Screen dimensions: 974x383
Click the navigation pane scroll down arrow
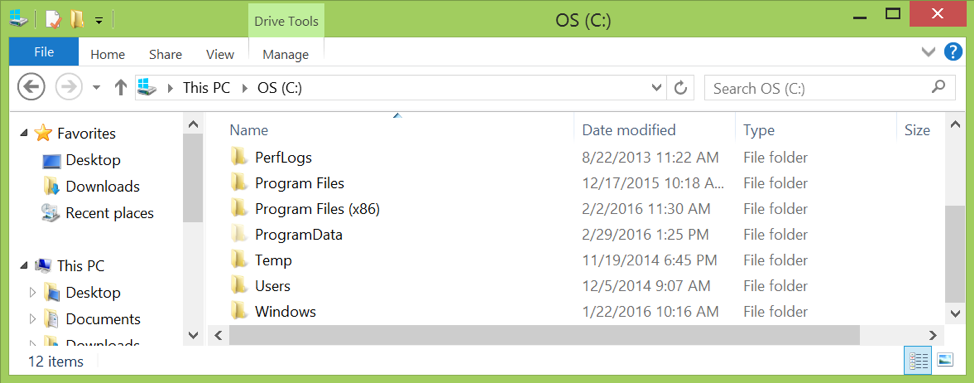(x=193, y=335)
